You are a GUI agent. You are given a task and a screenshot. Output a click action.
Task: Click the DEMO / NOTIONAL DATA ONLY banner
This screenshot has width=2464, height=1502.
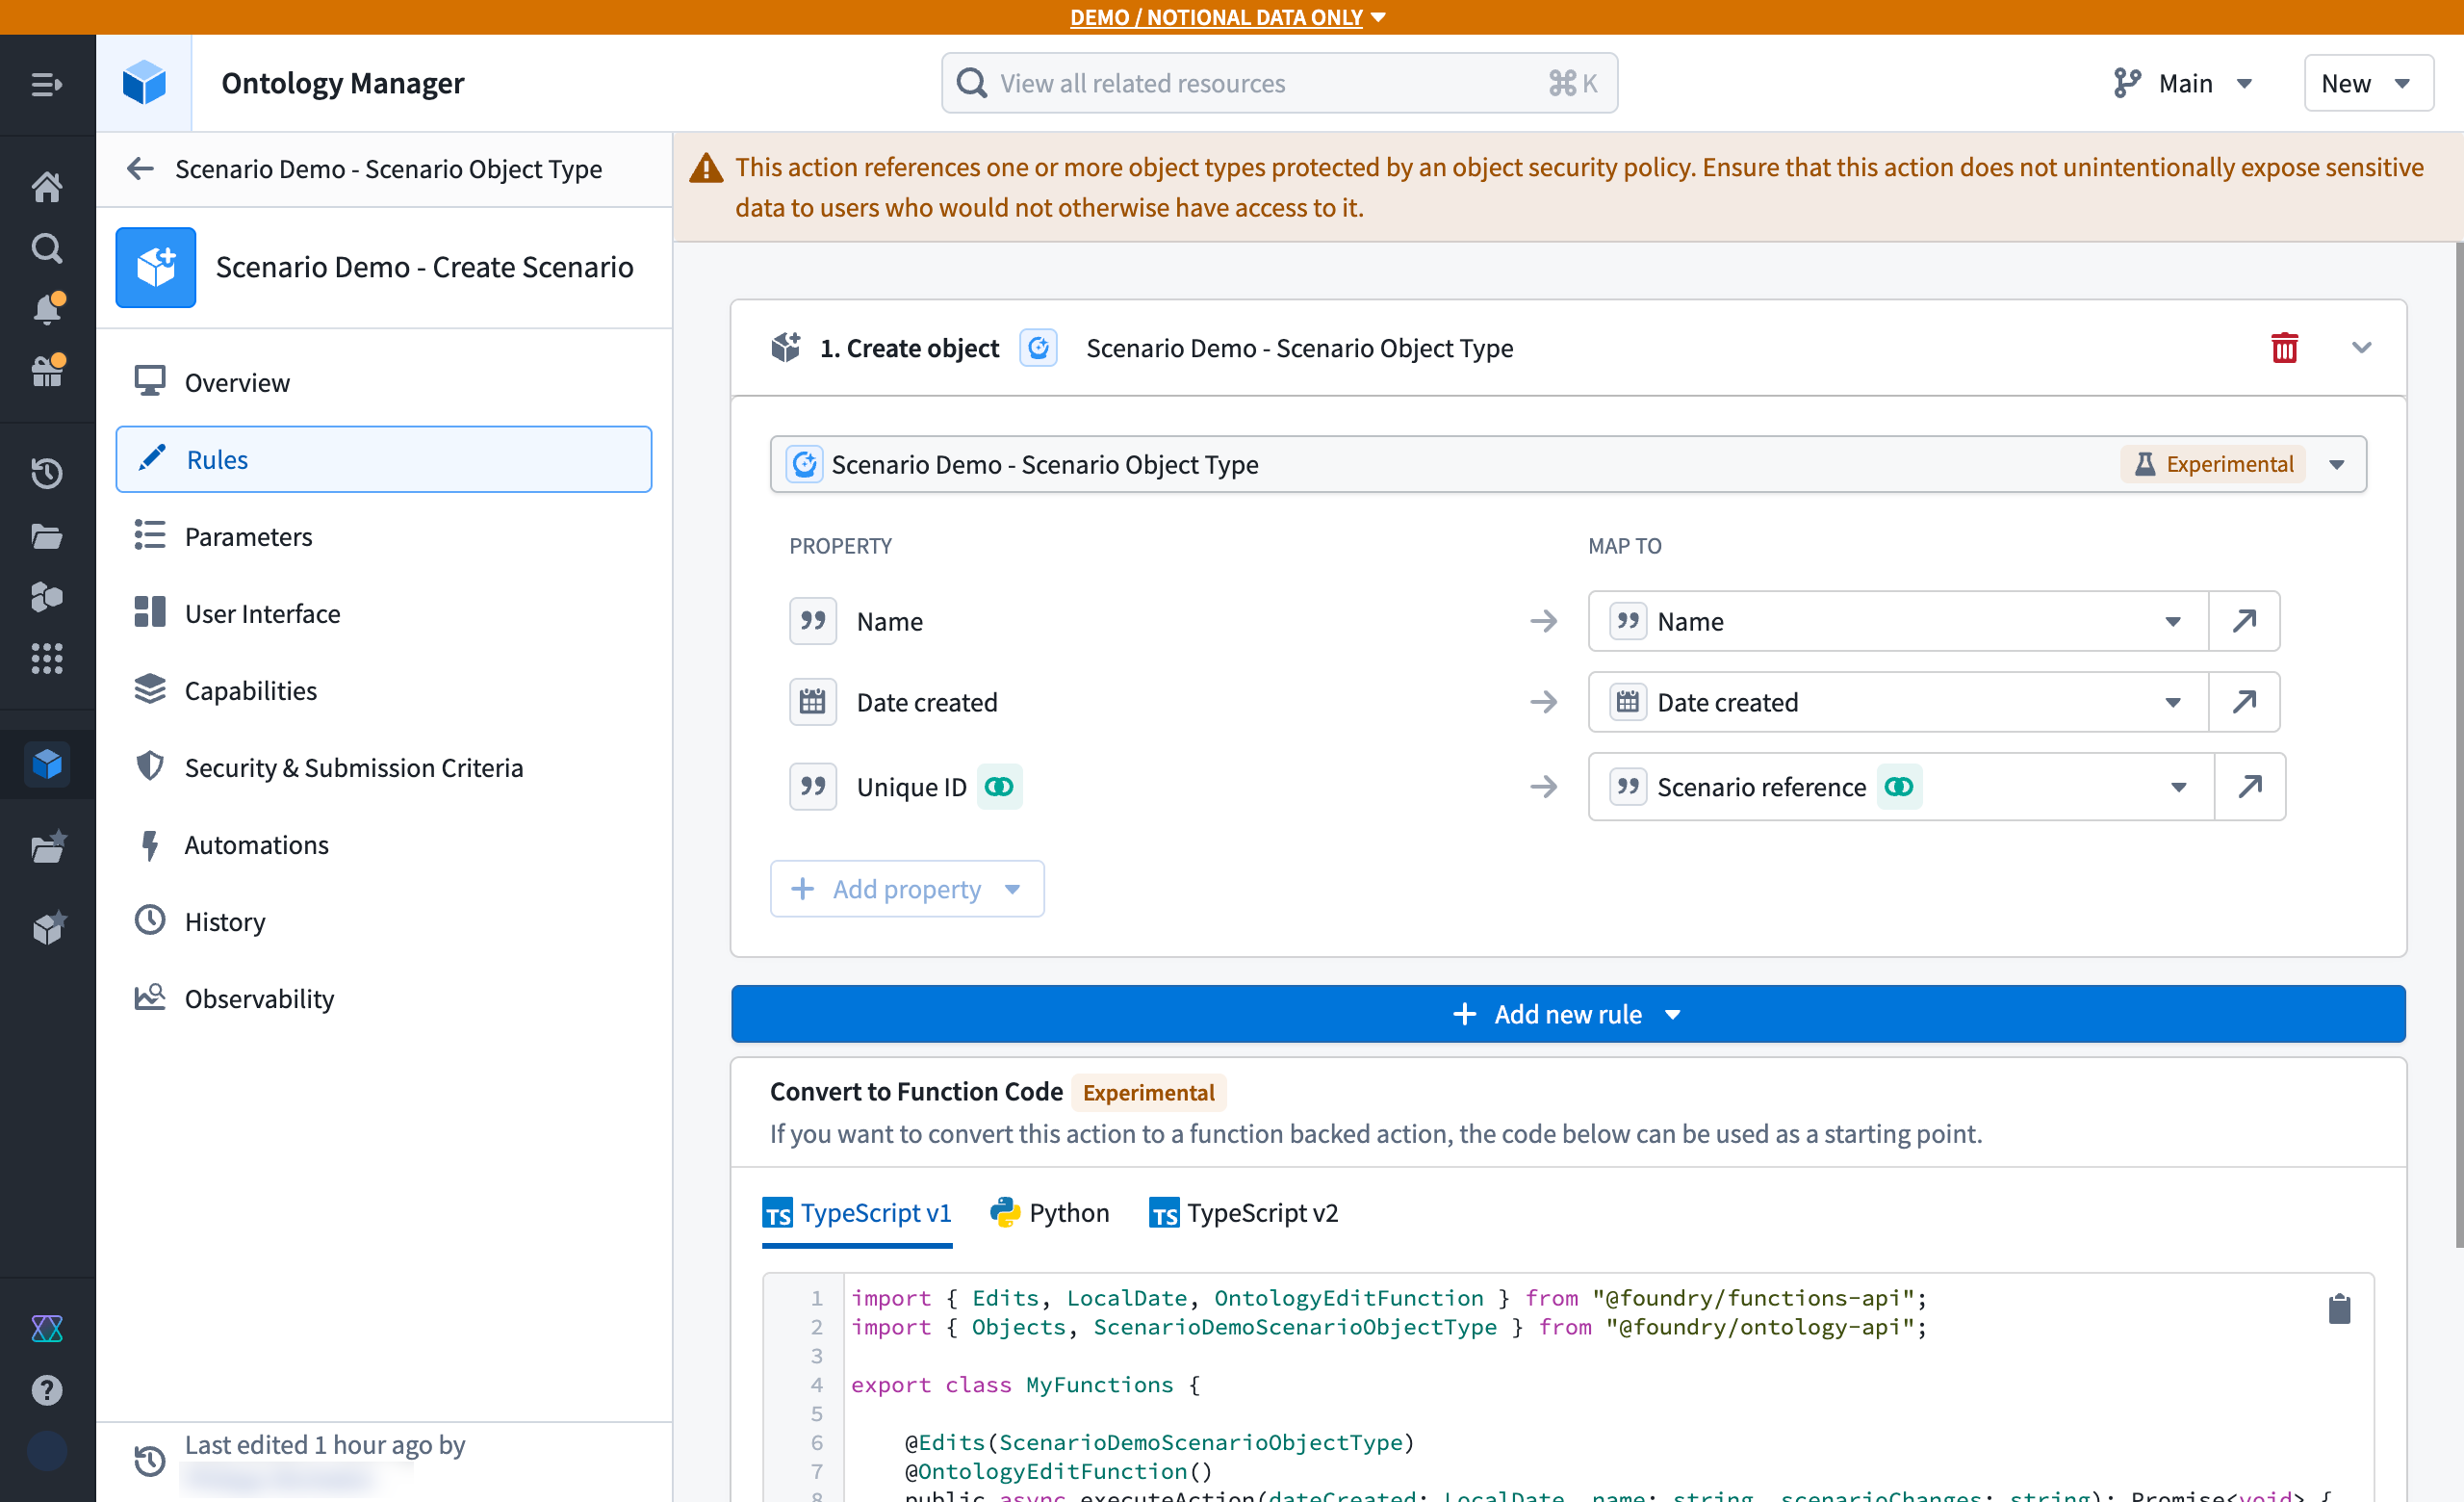point(1228,17)
